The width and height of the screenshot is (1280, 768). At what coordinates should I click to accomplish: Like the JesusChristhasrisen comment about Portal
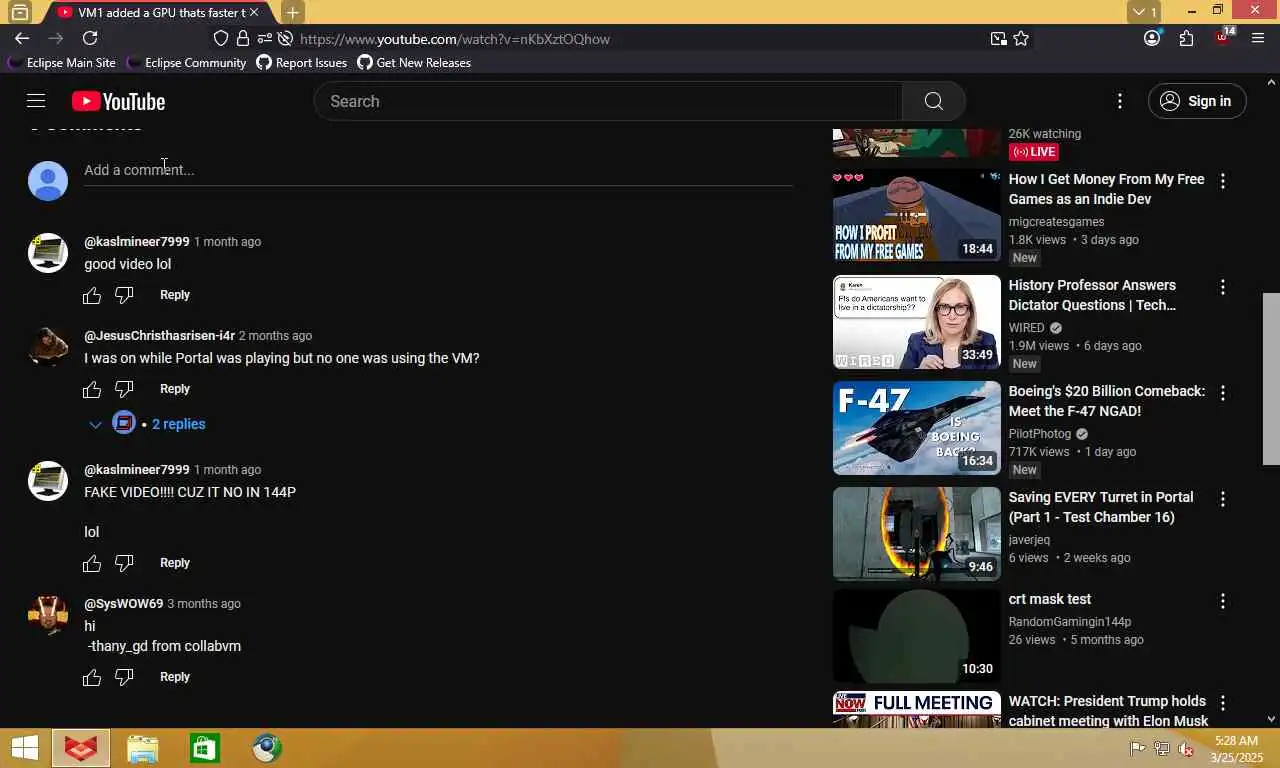click(92, 389)
